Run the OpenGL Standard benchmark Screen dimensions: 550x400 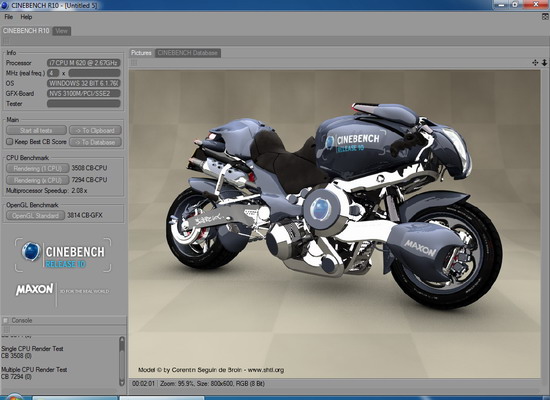[35, 215]
